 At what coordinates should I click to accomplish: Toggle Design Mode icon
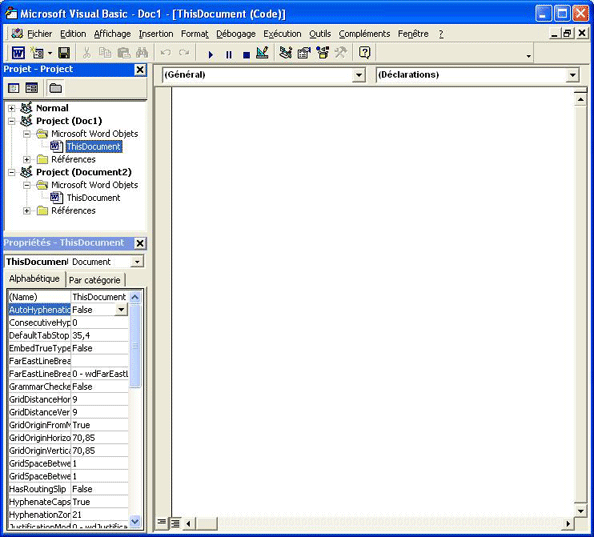pos(263,53)
